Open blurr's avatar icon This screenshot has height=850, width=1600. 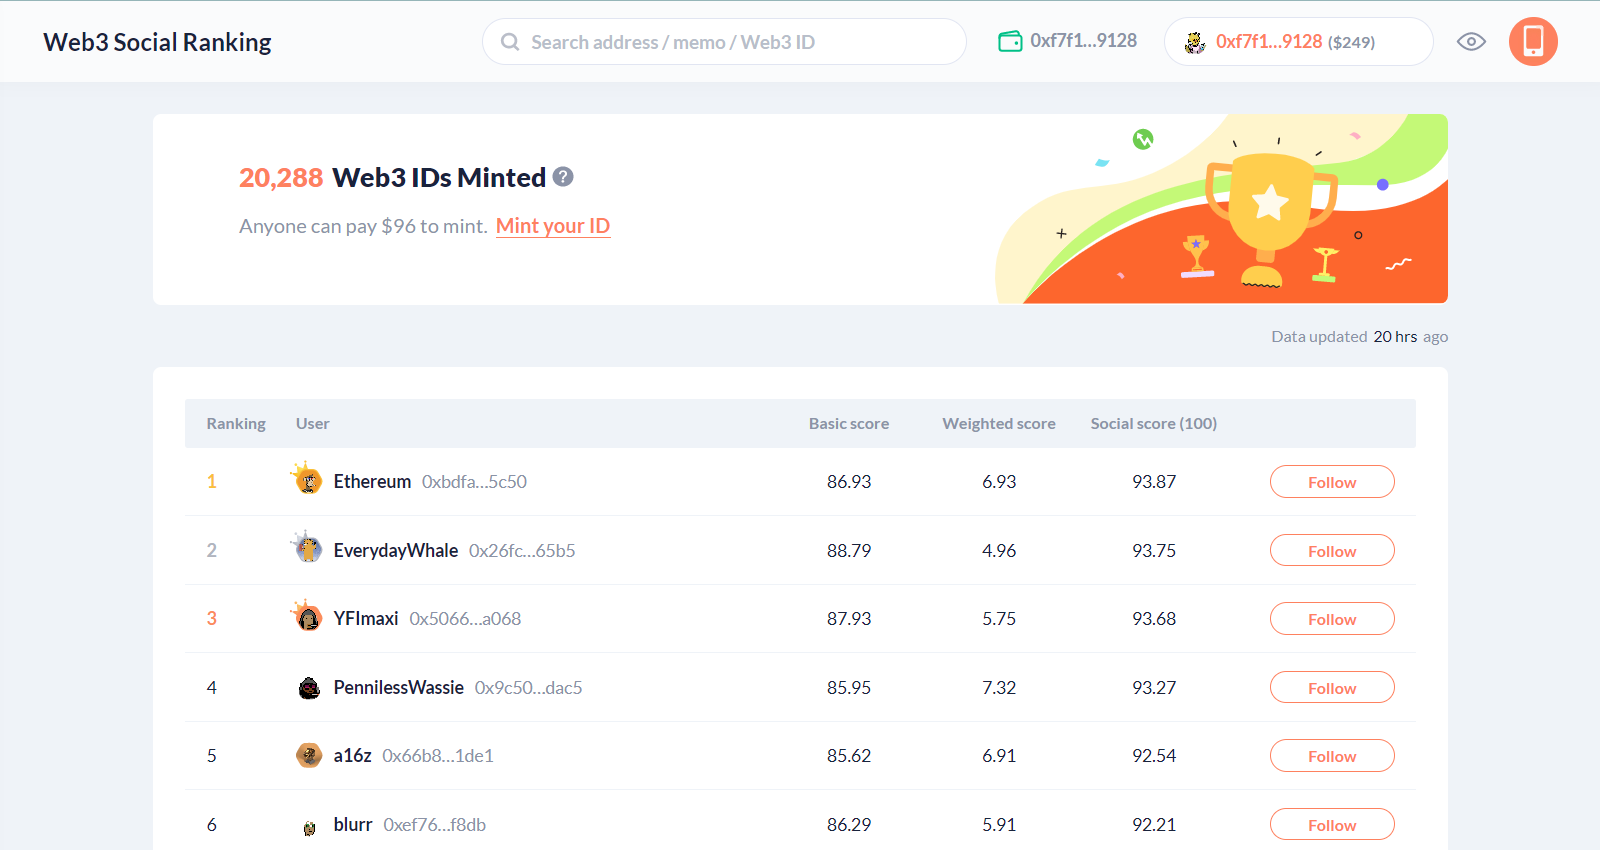309,827
